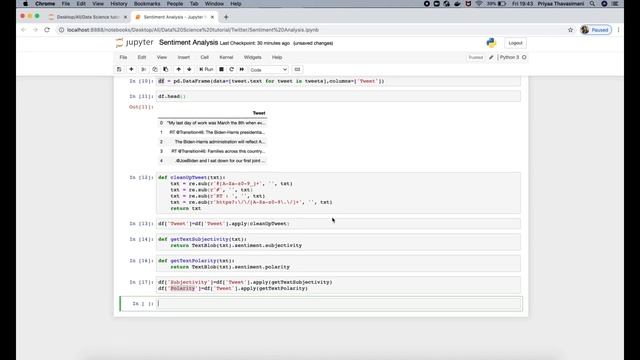Open Spotlight search in the menu bar

[x=592, y=4]
